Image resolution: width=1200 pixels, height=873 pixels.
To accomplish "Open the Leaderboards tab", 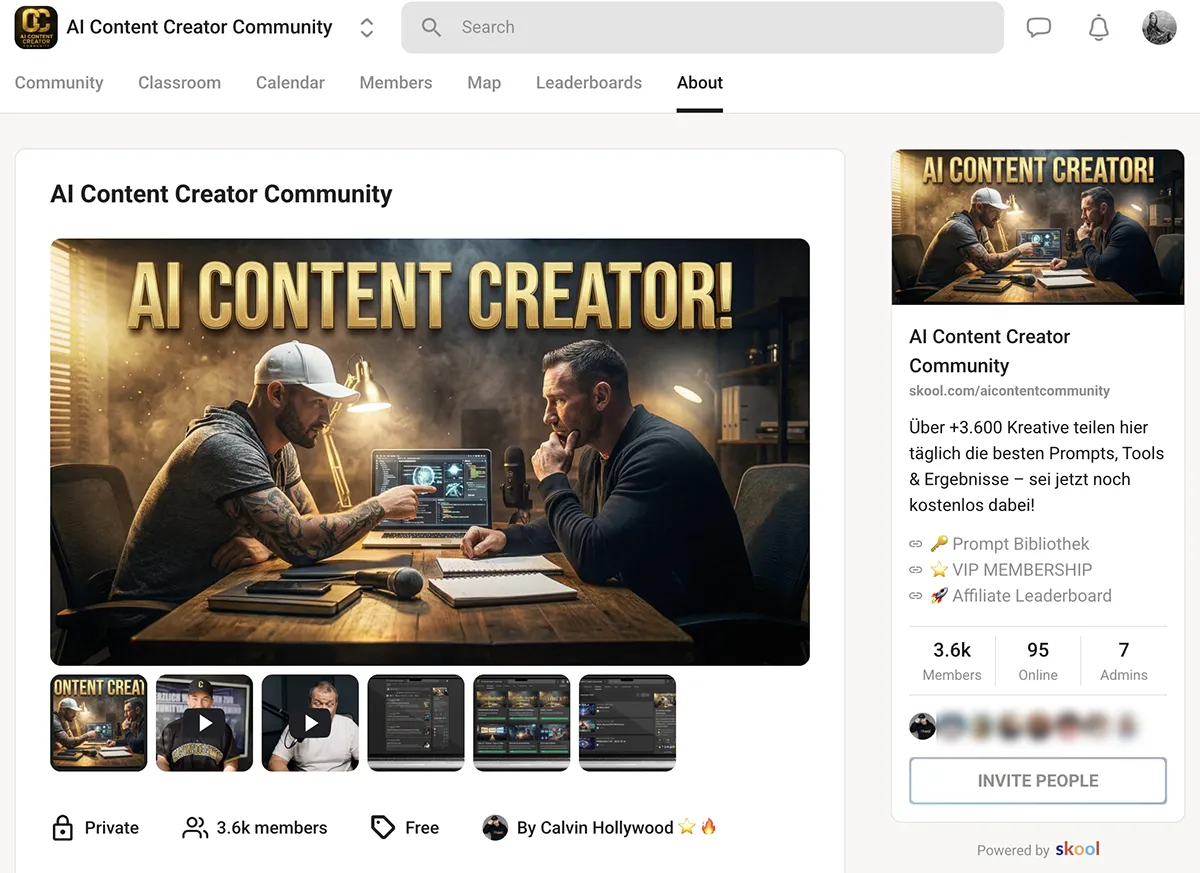I will (589, 83).
